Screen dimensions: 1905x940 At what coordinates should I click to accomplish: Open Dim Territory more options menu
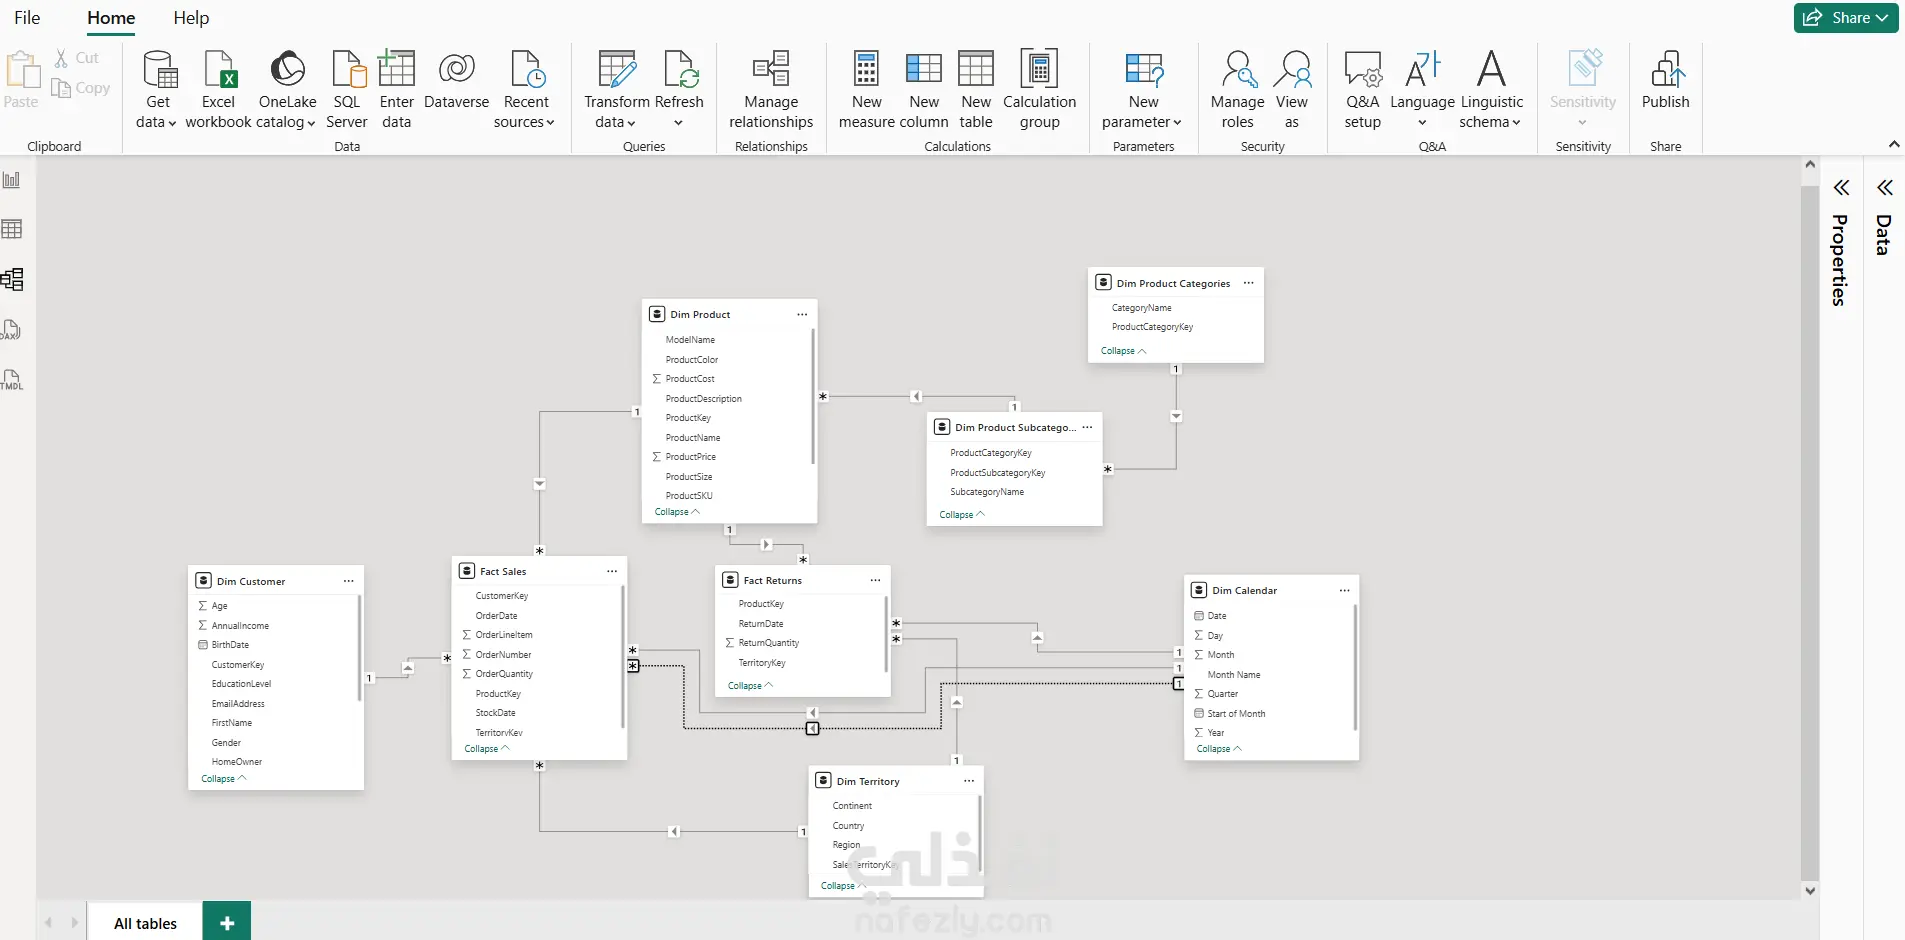pos(969,781)
